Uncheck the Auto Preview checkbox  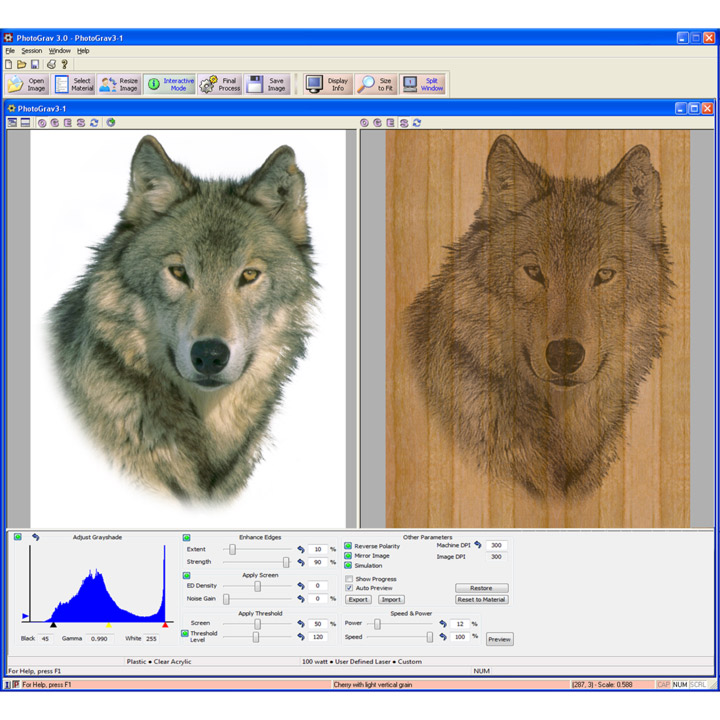(349, 588)
